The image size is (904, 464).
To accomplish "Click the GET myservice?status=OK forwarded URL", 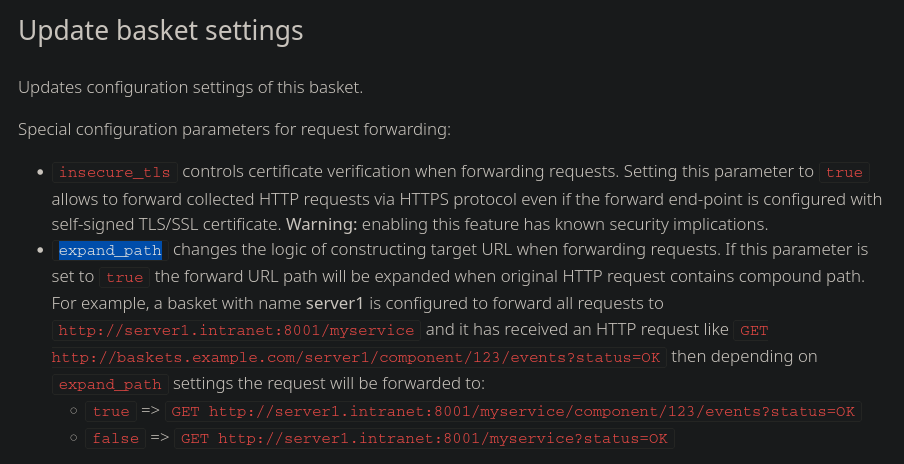I will point(424,438).
